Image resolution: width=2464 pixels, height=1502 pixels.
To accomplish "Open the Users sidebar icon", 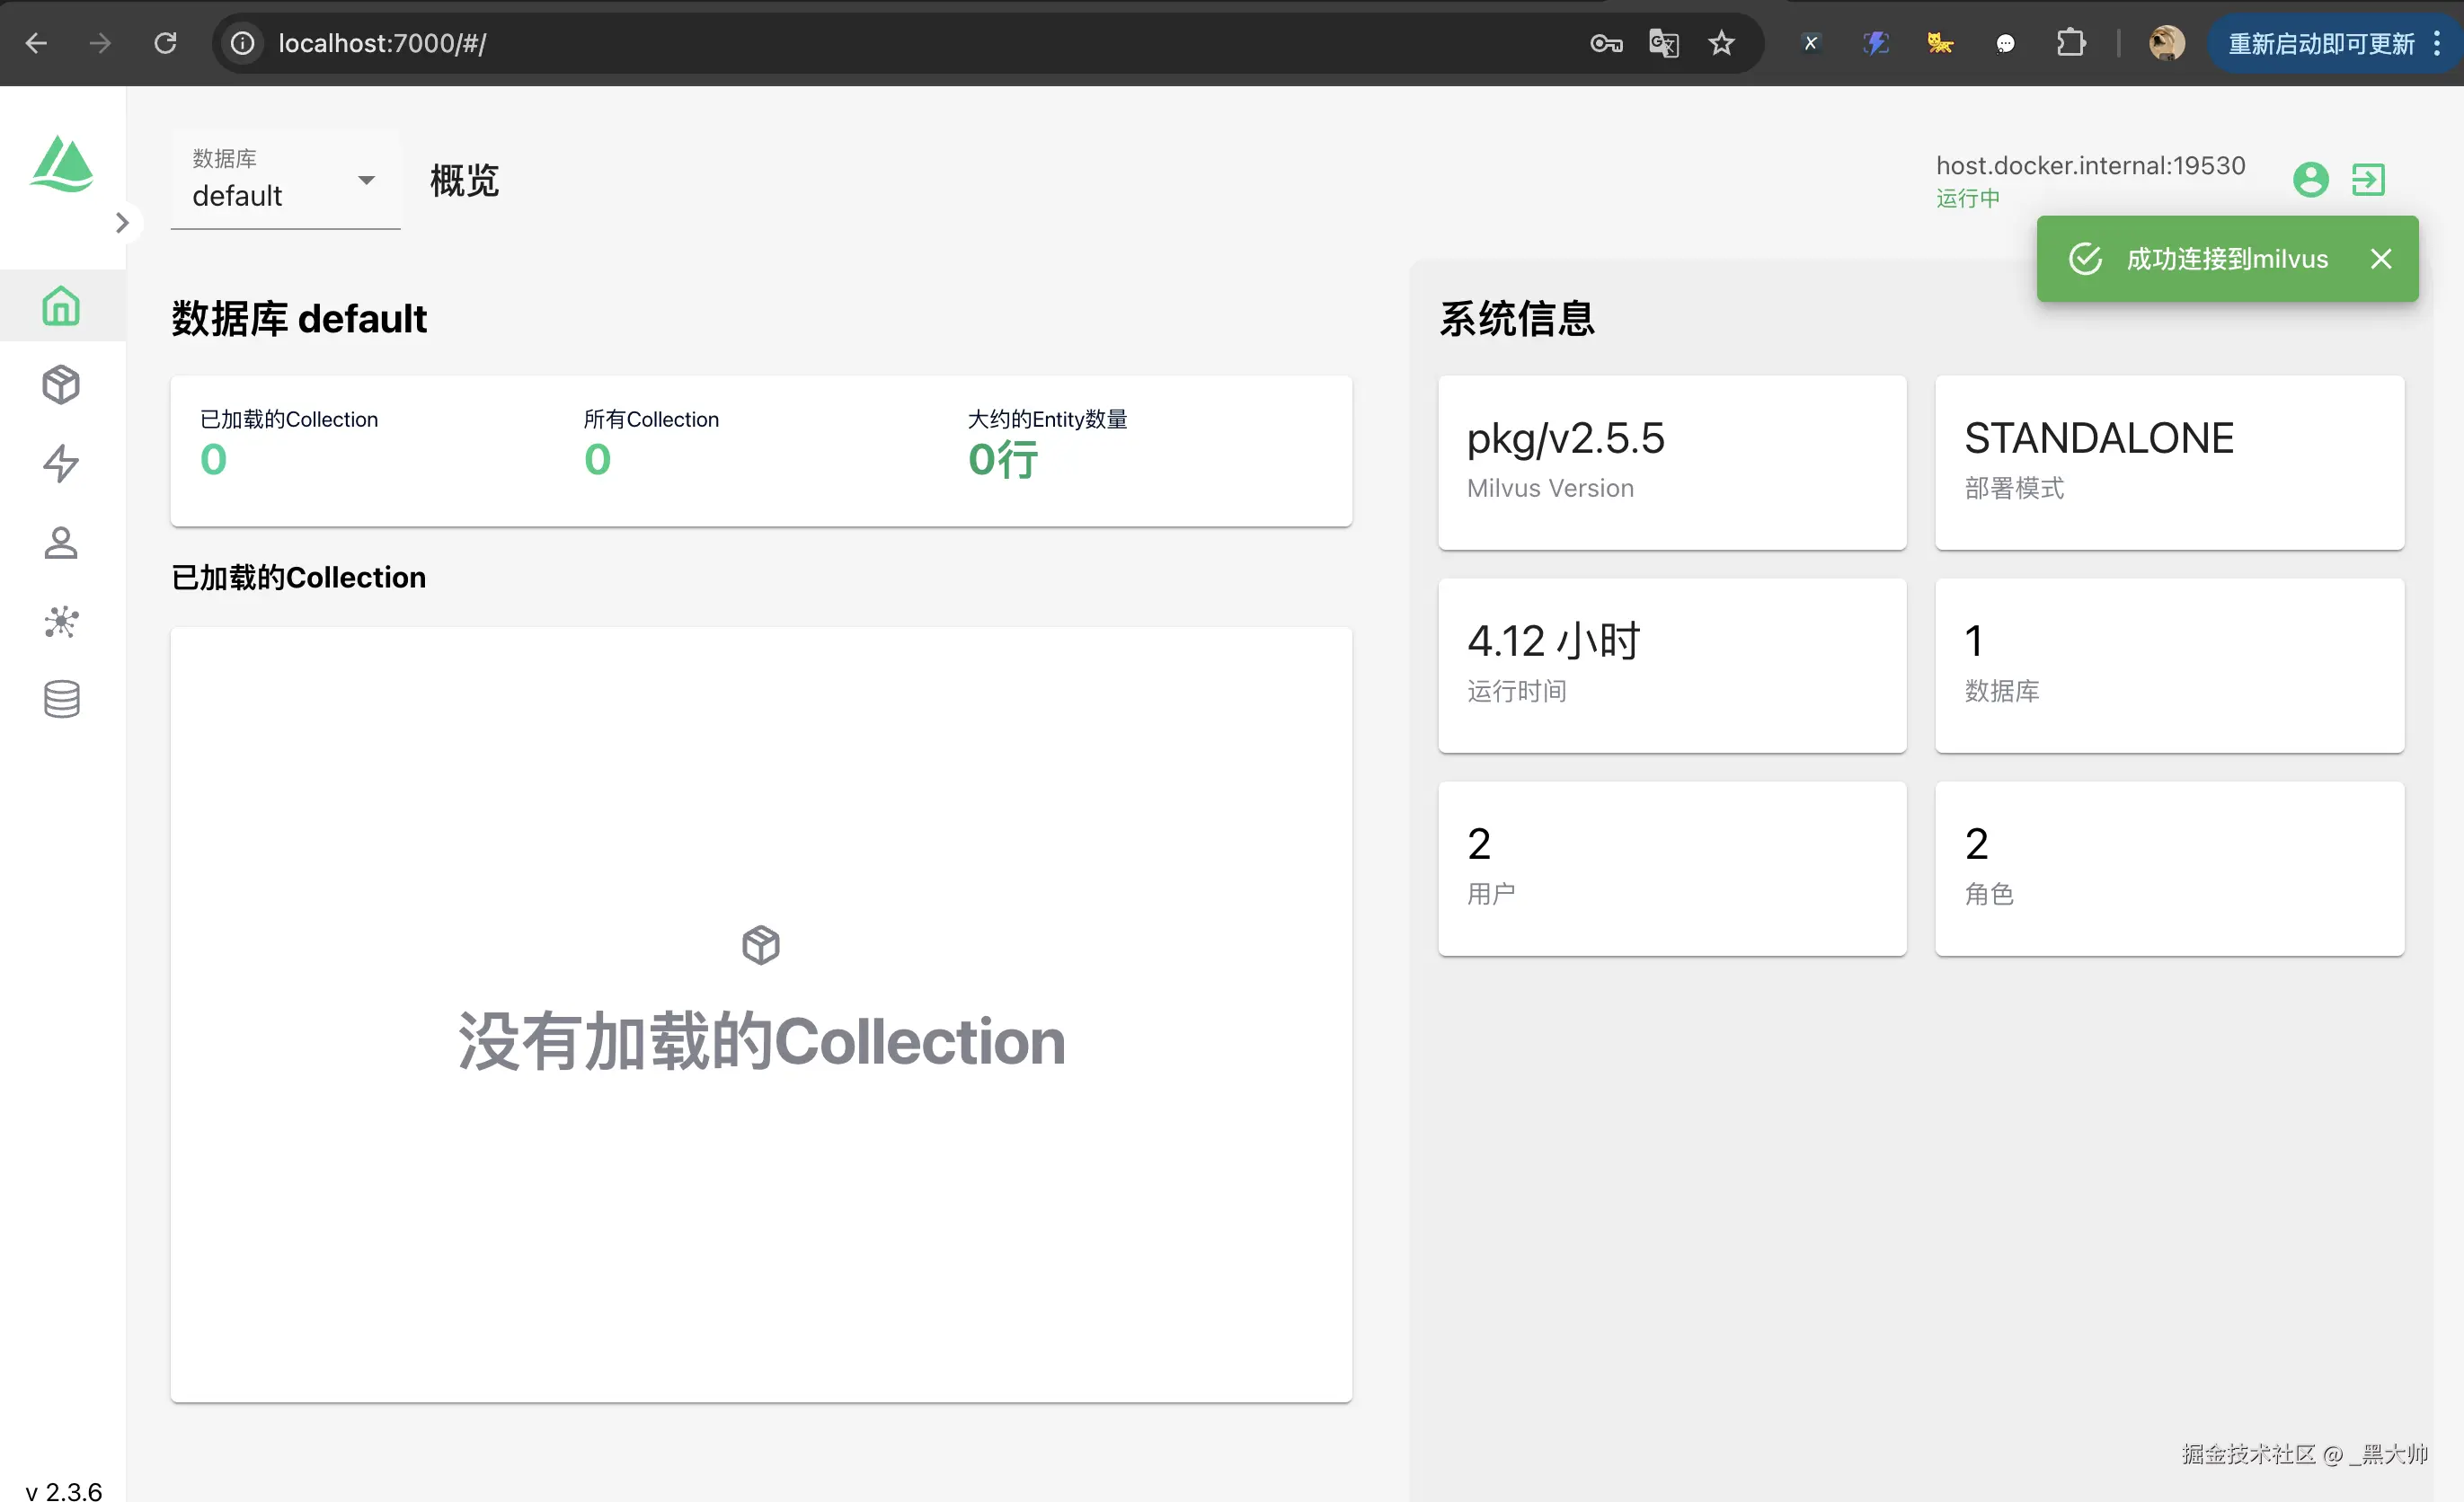I will [61, 543].
